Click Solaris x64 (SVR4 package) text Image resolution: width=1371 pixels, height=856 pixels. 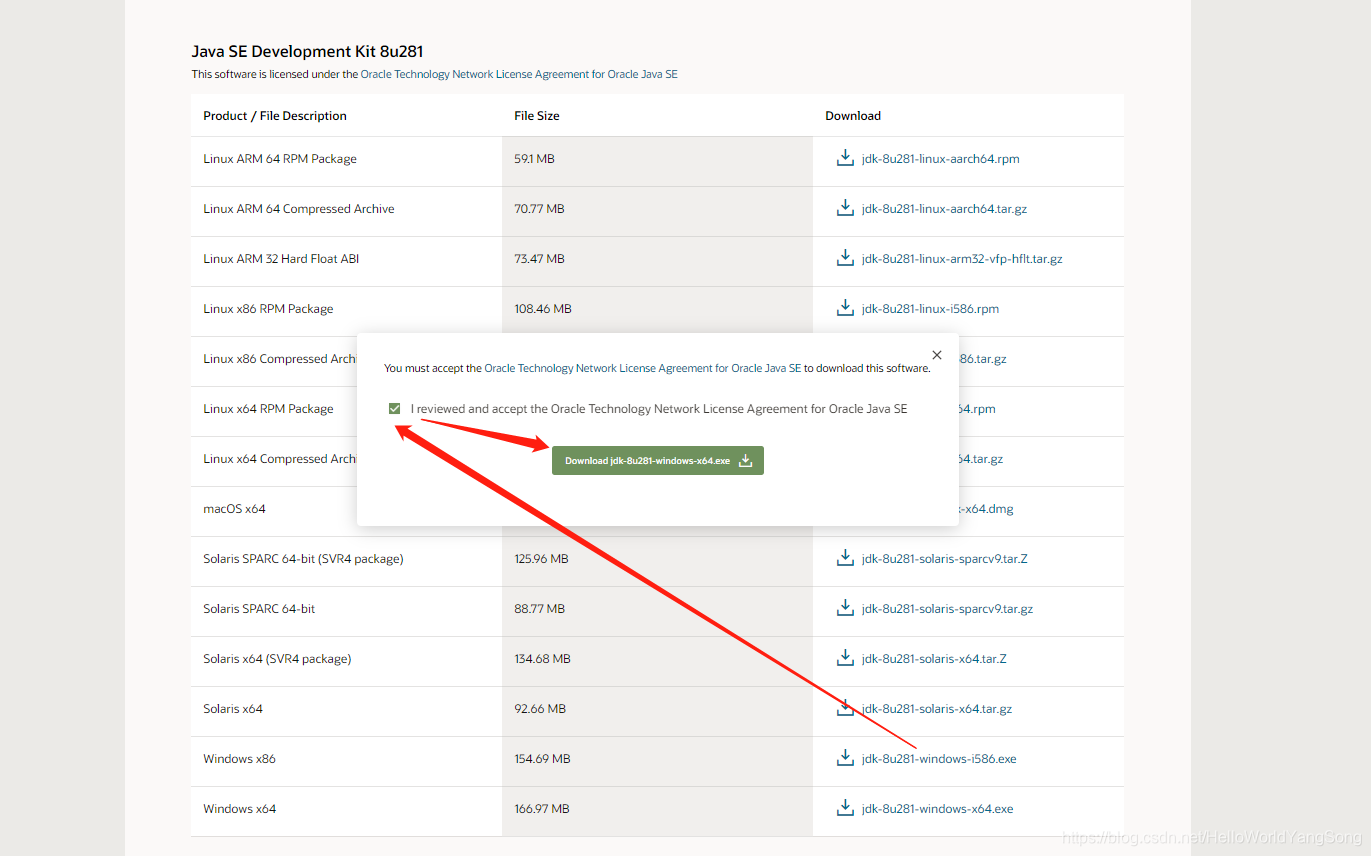(277, 659)
